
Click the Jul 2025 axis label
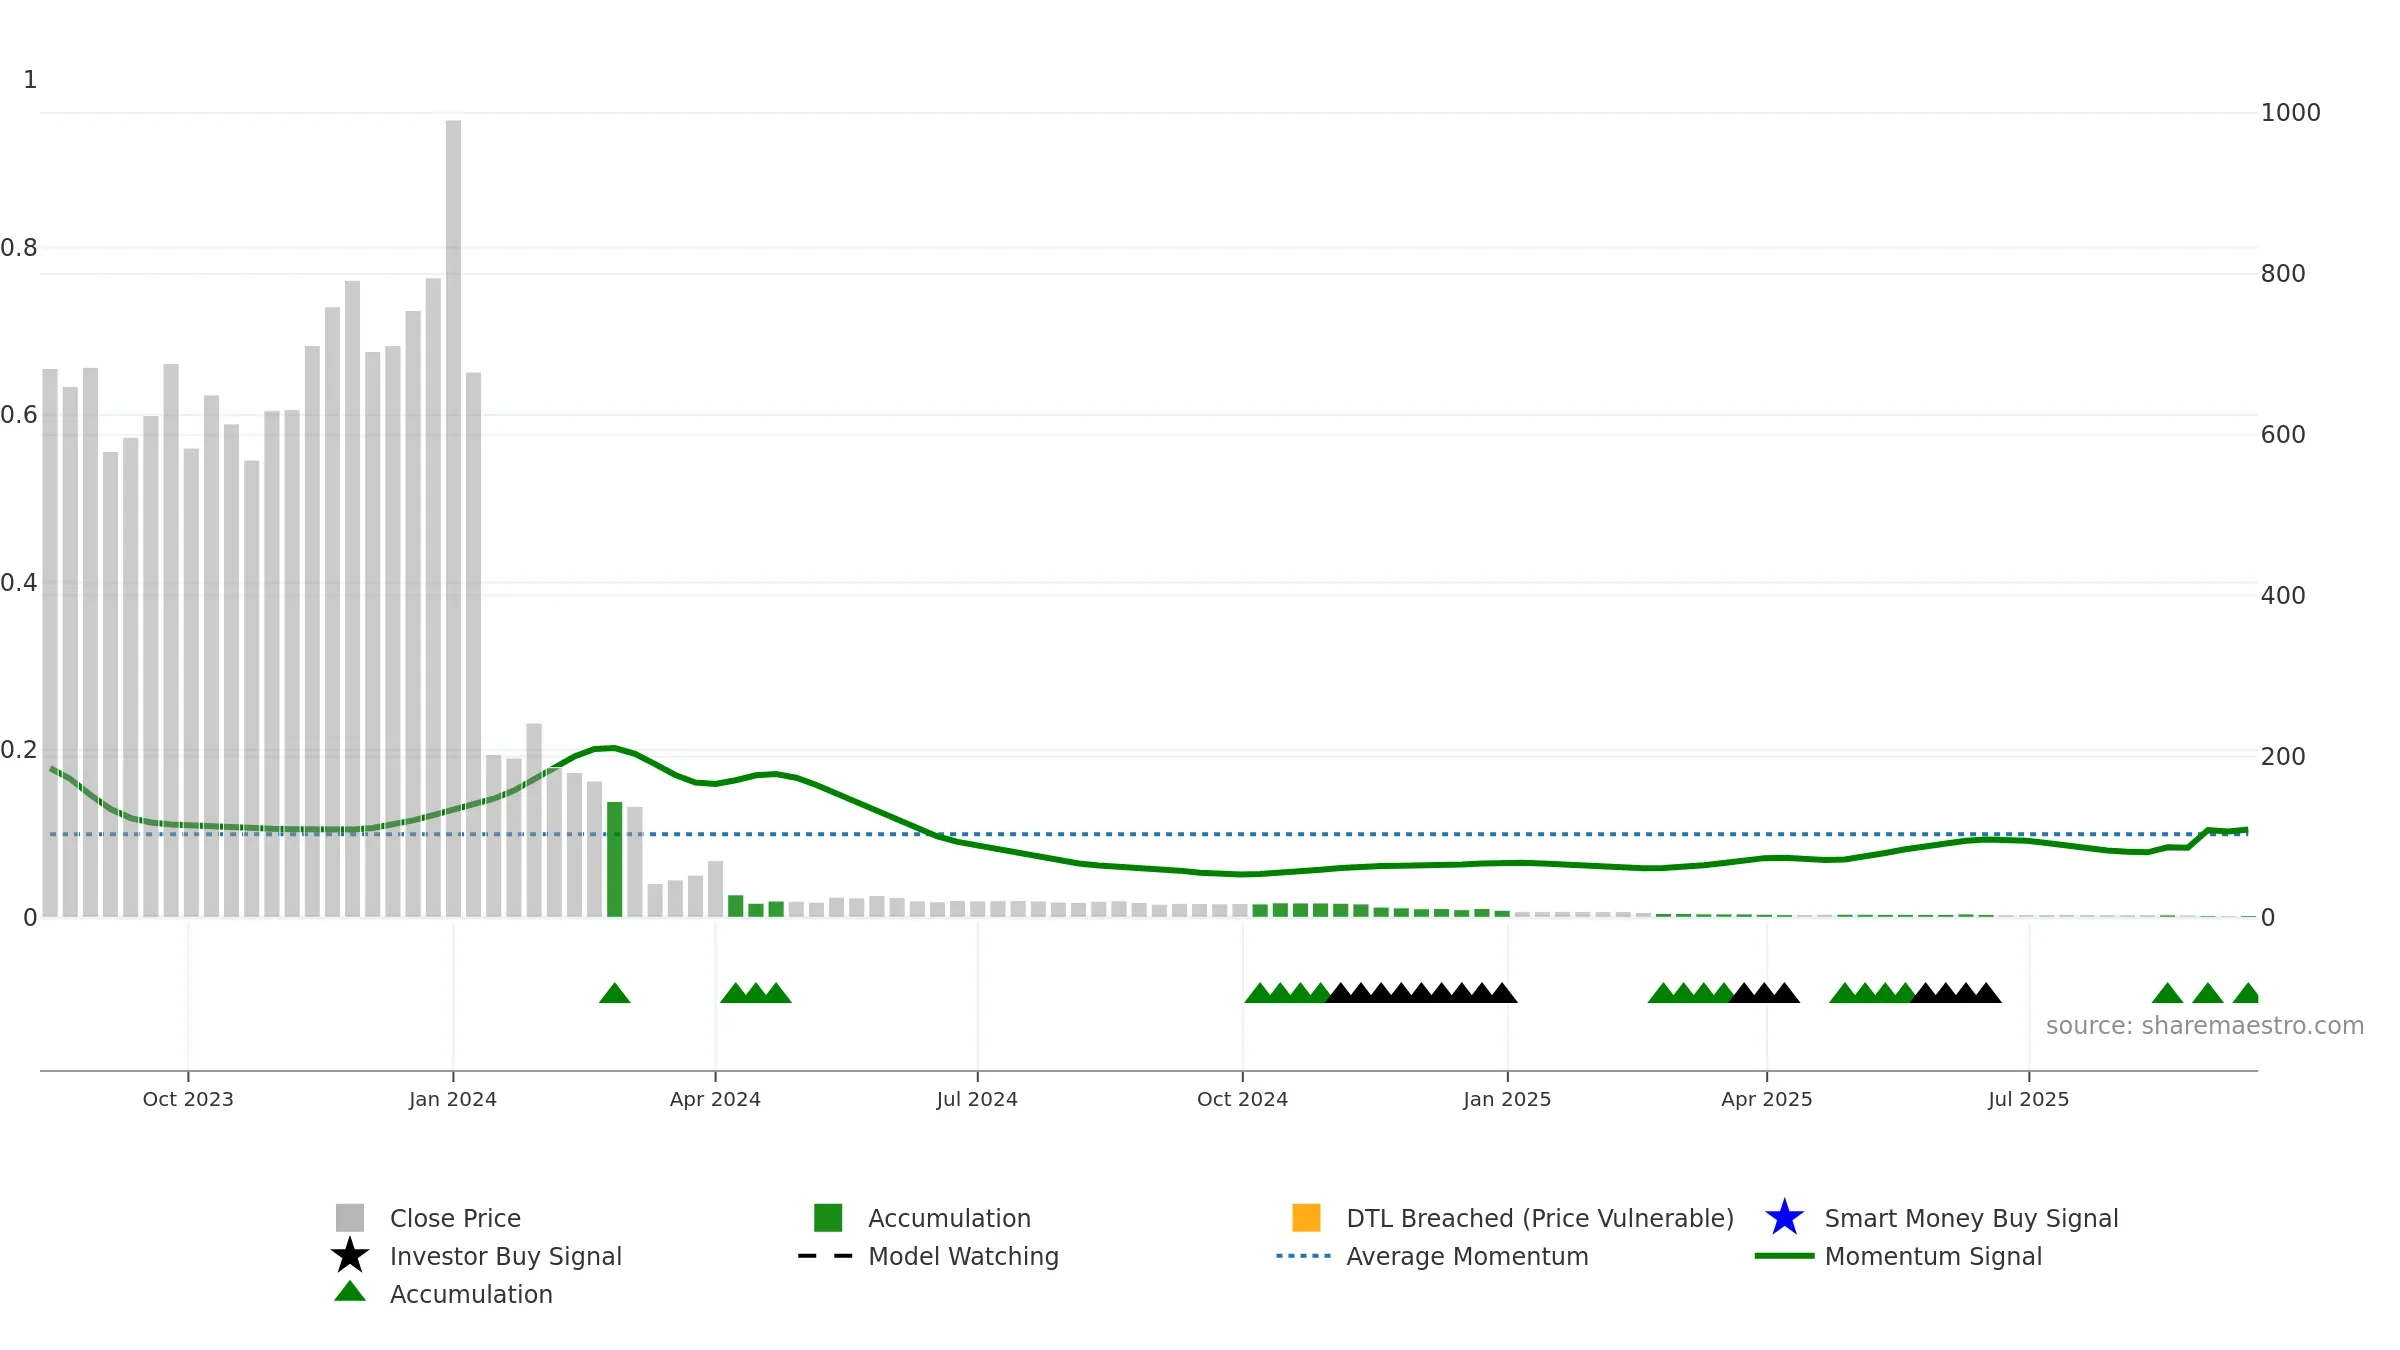[2029, 1099]
